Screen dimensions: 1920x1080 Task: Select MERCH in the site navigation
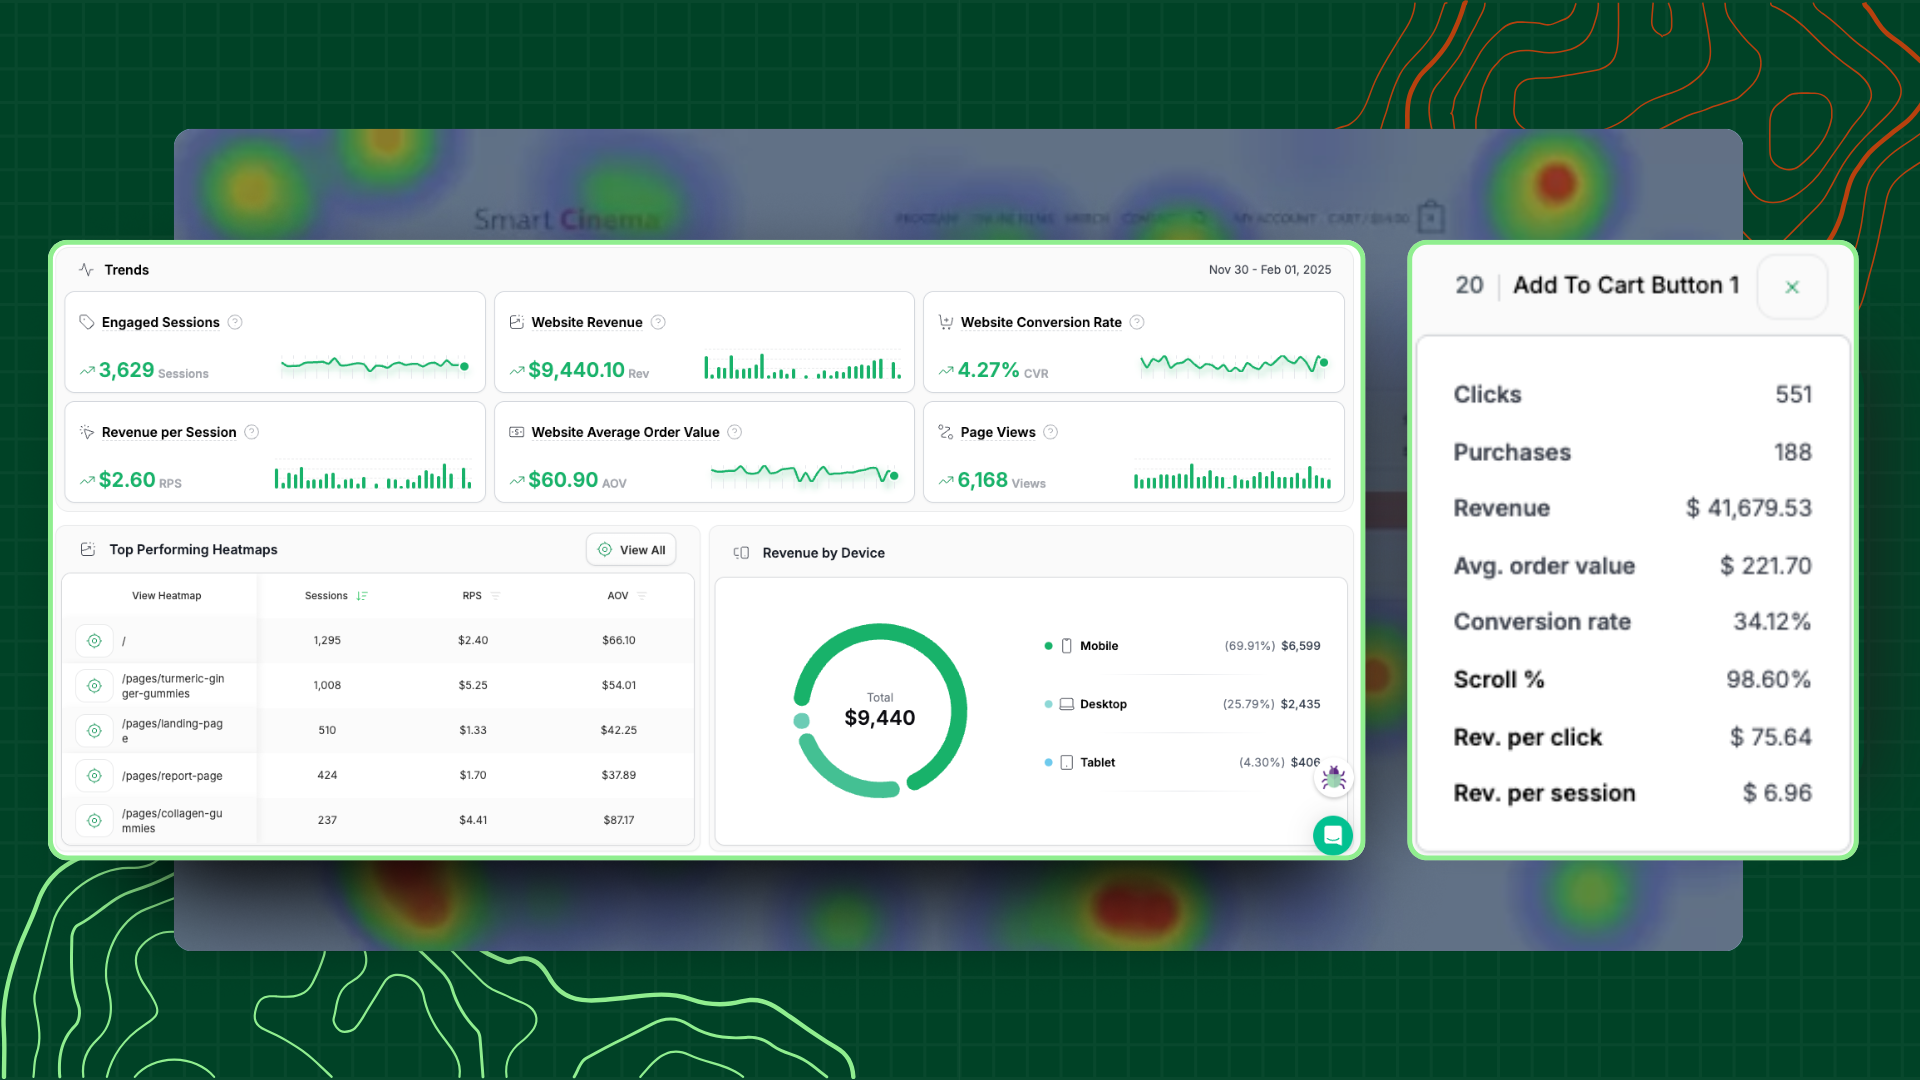coord(1090,218)
